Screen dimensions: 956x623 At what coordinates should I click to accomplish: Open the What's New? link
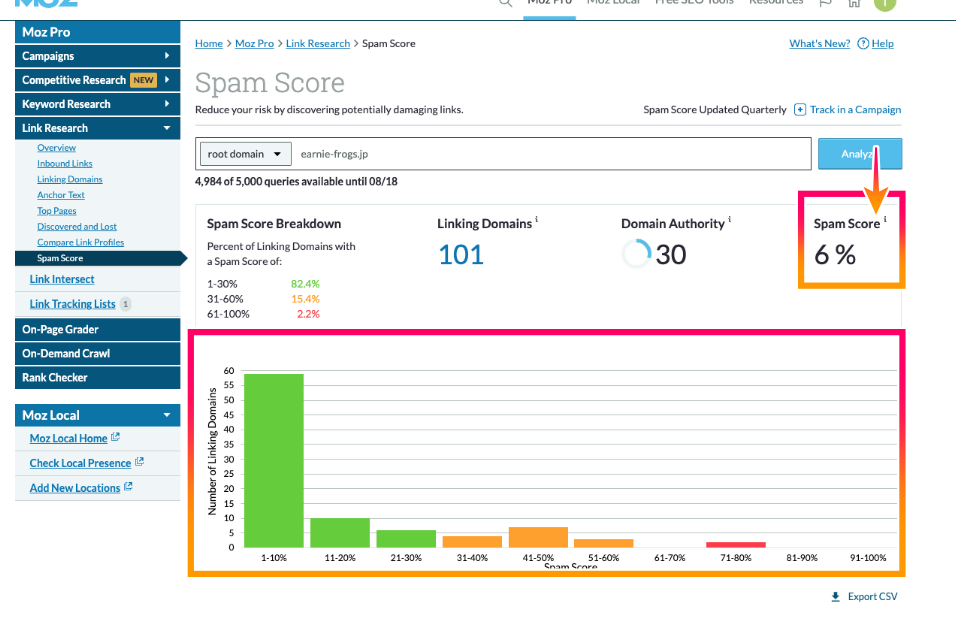[819, 43]
